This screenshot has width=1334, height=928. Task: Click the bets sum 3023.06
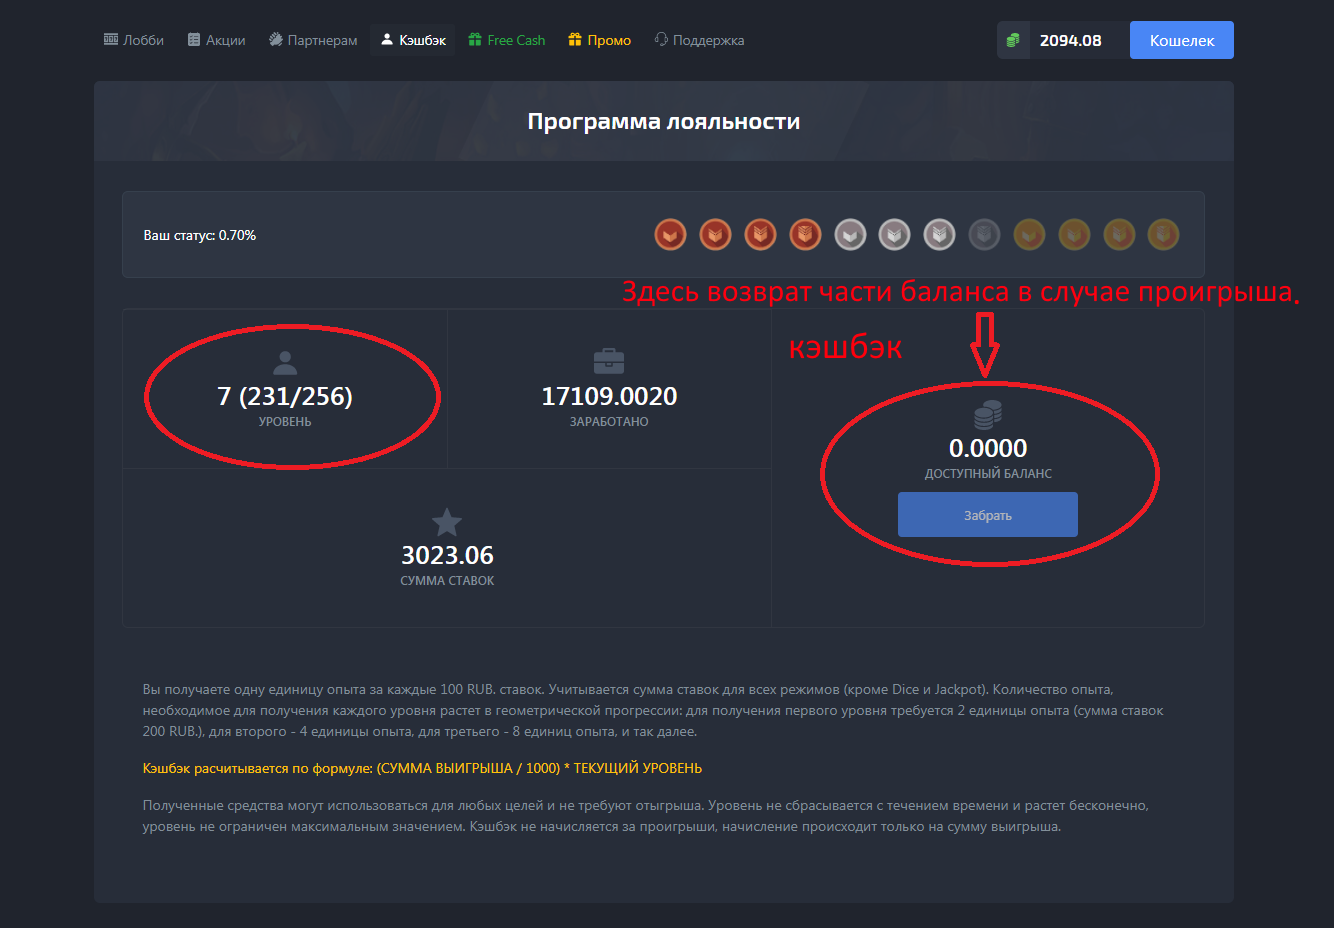coord(447,555)
